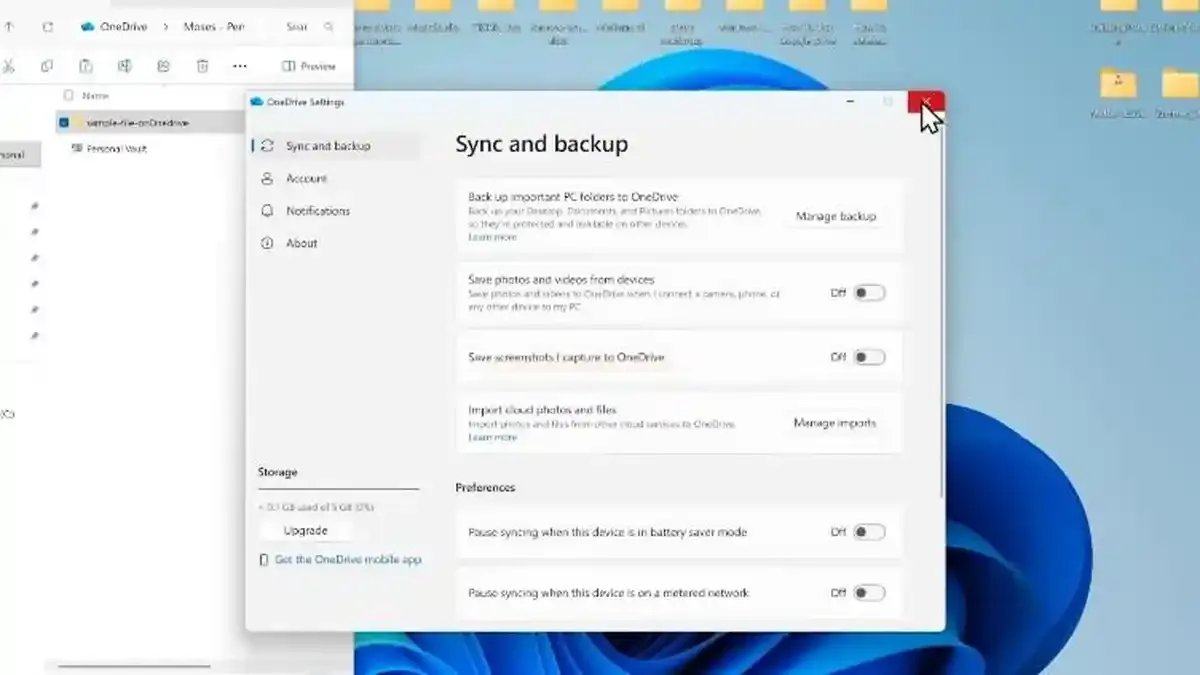Click the Upgrade storage button
The width and height of the screenshot is (1200, 675).
[305, 531]
